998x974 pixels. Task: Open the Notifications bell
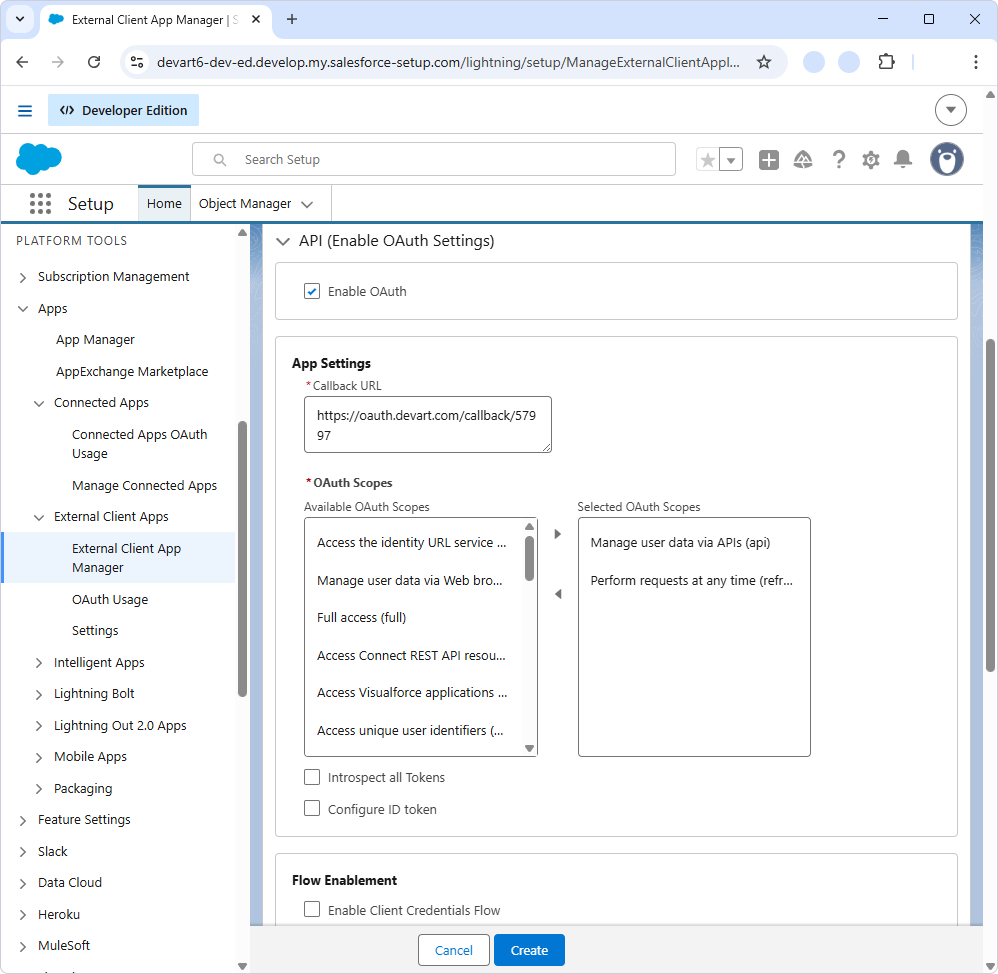903,160
